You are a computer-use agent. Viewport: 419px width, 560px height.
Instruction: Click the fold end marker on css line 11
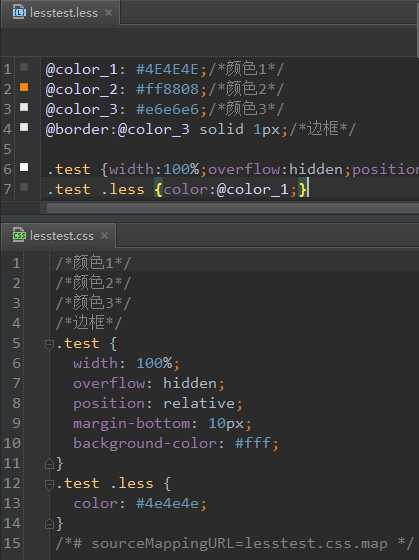coord(49,464)
